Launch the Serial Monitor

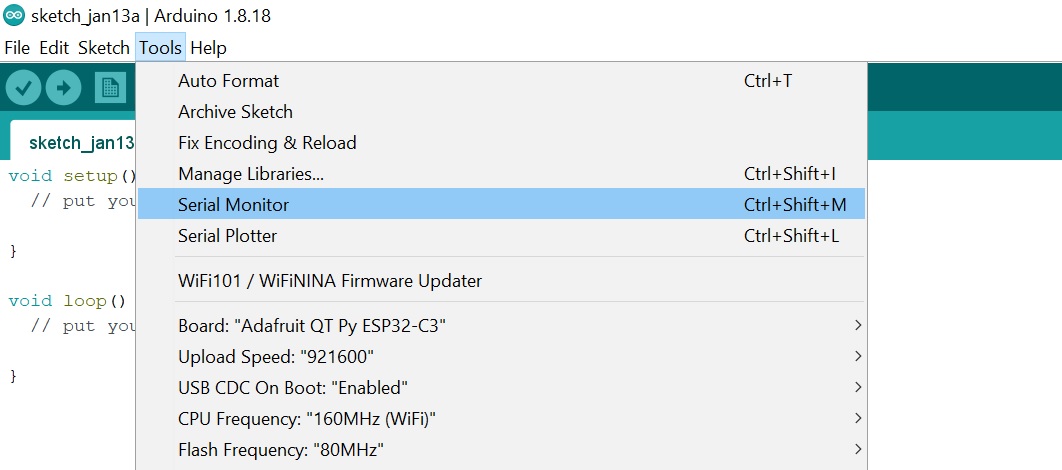pyautogui.click(x=233, y=204)
